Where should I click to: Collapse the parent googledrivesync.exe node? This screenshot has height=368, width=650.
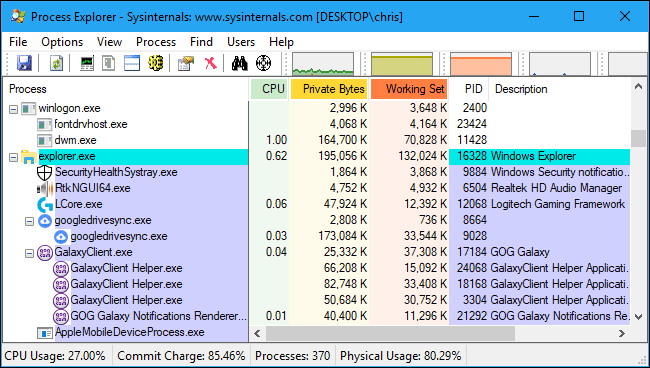pyautogui.click(x=29, y=221)
